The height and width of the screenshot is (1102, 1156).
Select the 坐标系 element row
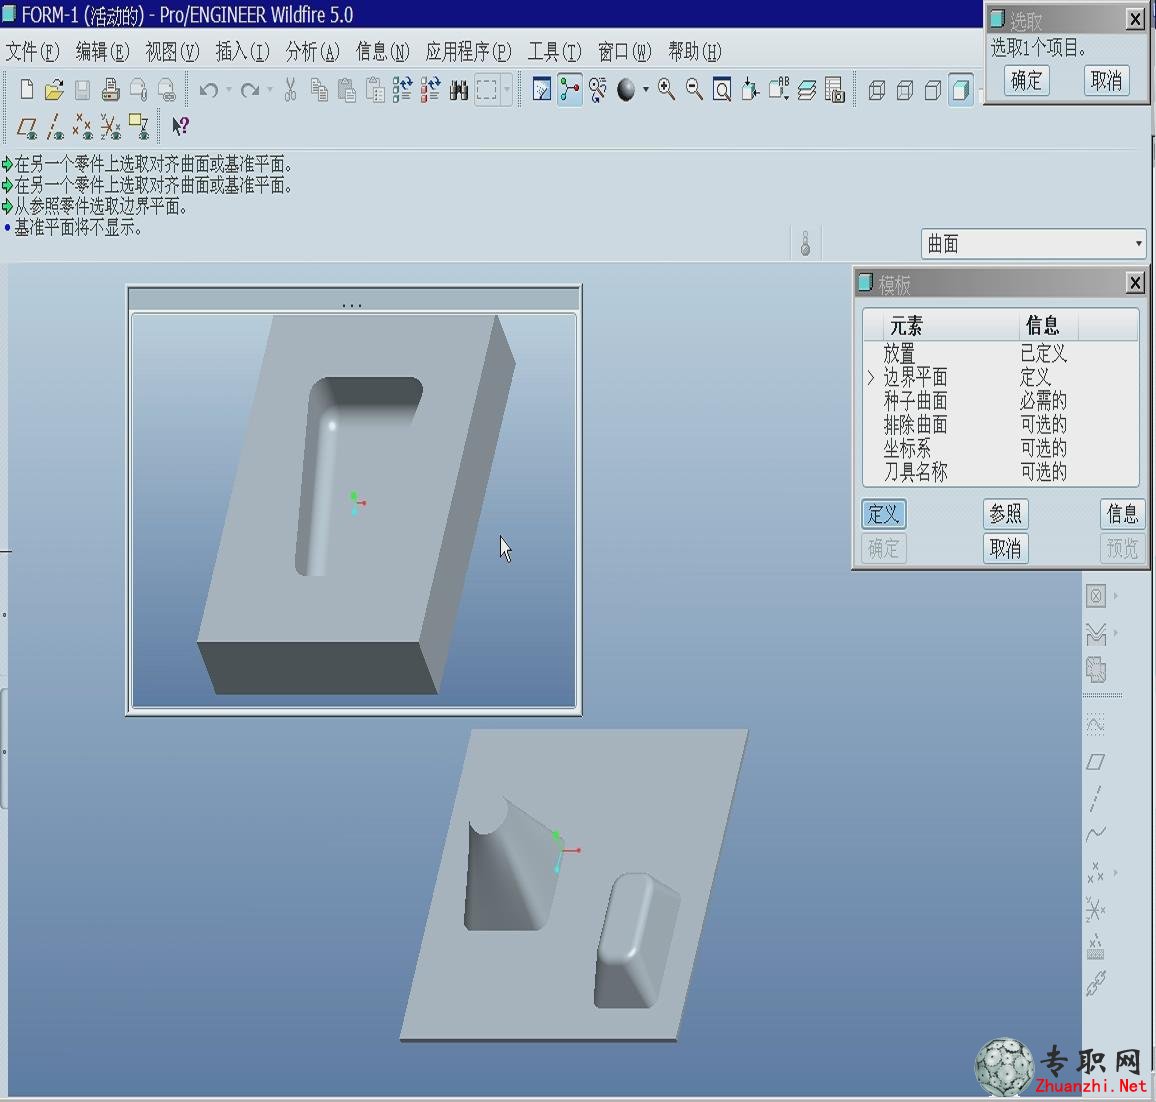pyautogui.click(x=1000, y=448)
